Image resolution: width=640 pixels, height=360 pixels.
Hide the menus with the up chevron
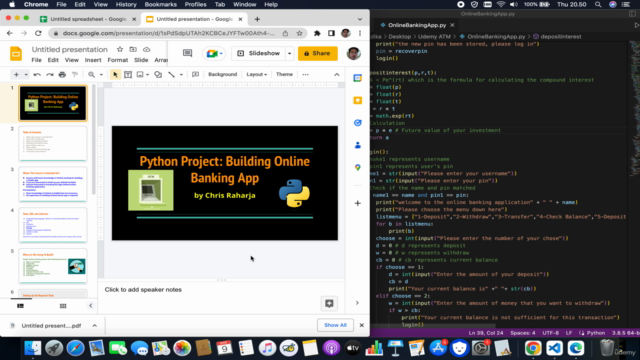337,75
